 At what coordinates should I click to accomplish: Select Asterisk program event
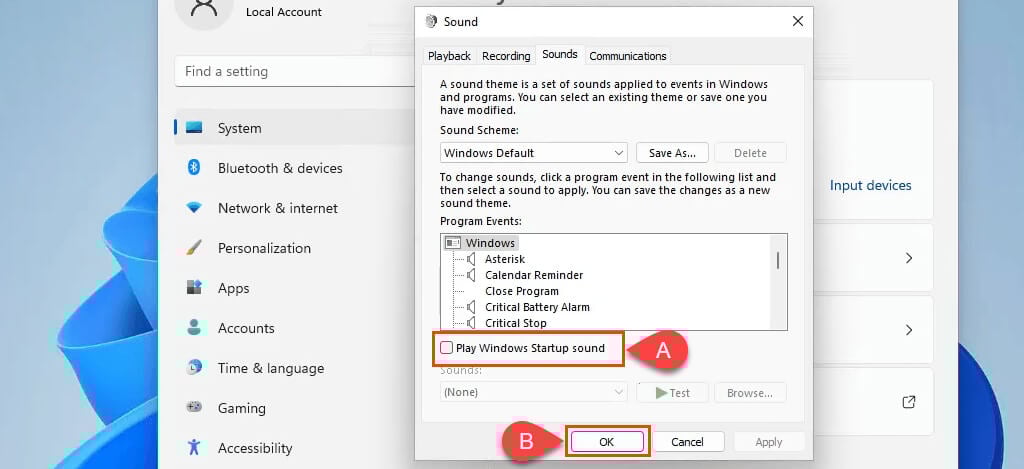pyautogui.click(x=505, y=259)
